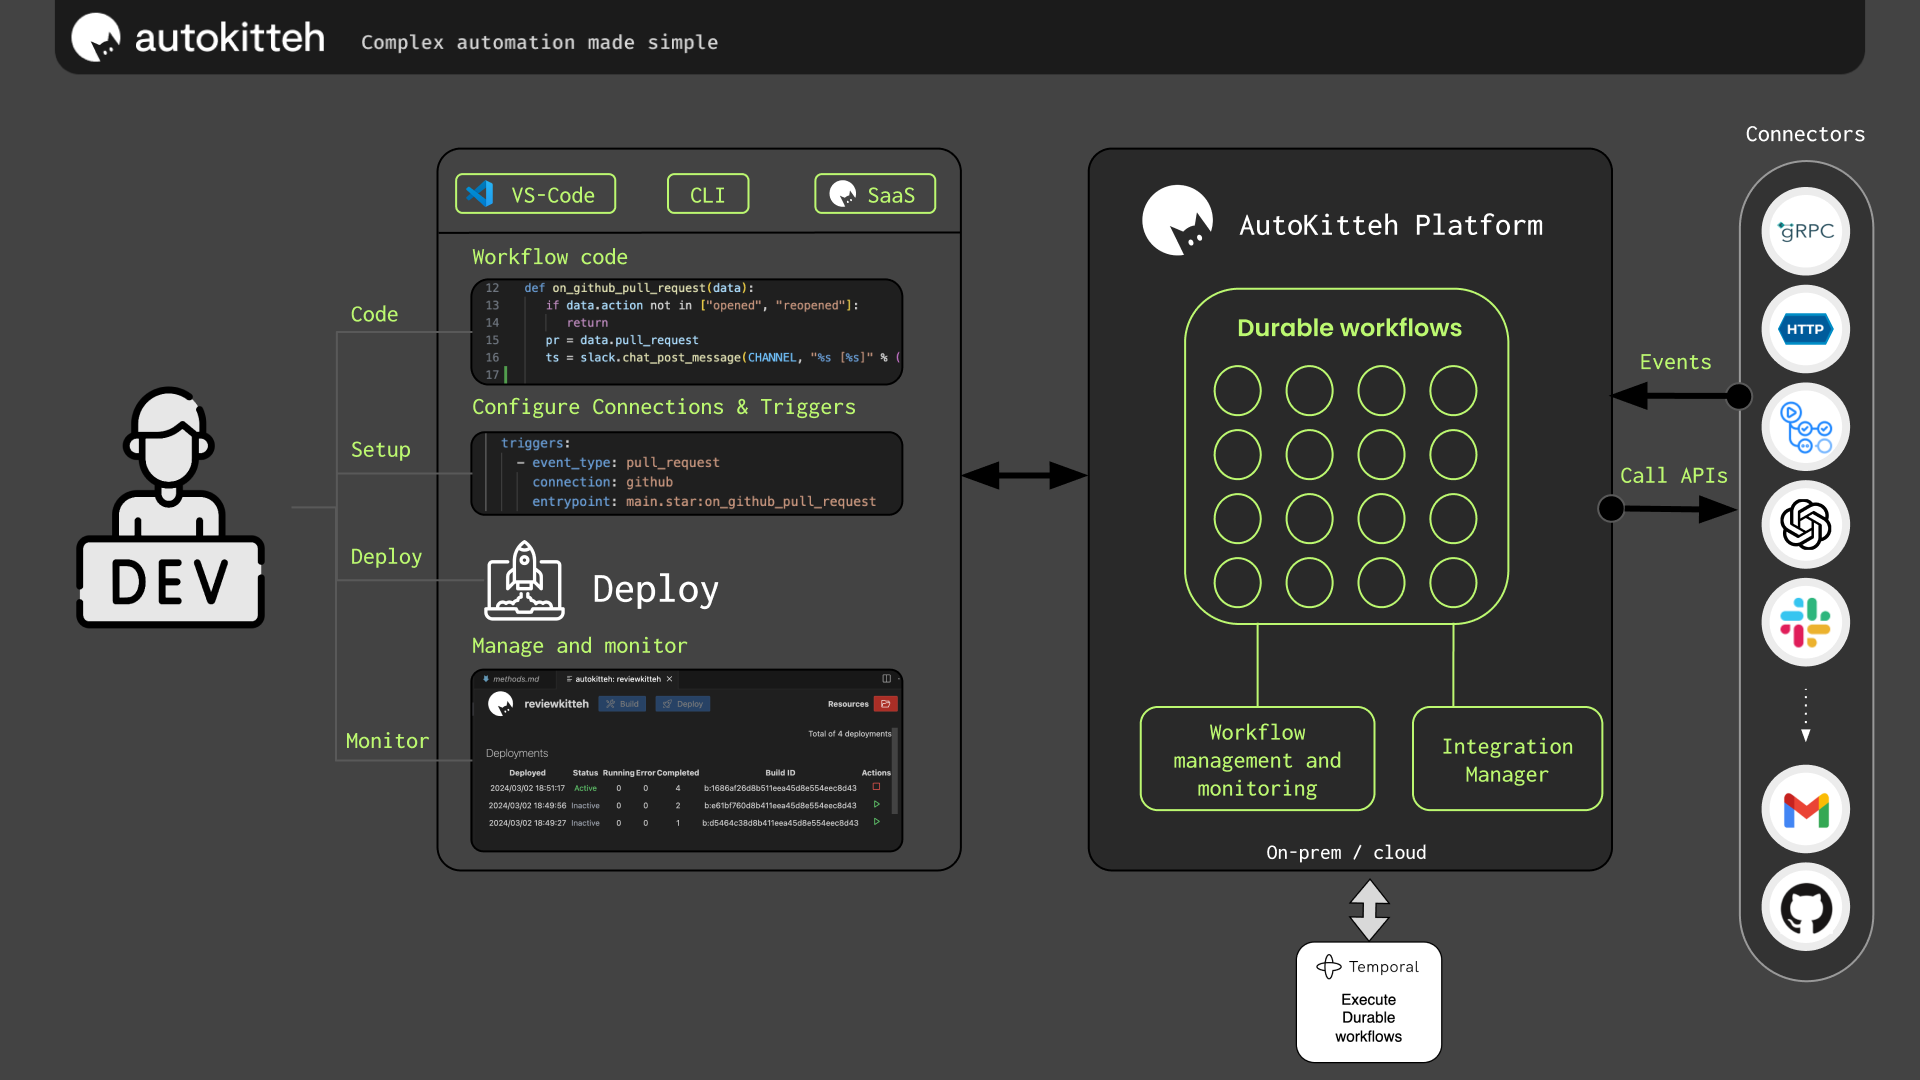Stop the Active deployment with red square
Image resolution: width=1920 pixels, height=1080 pixels.
tap(876, 787)
